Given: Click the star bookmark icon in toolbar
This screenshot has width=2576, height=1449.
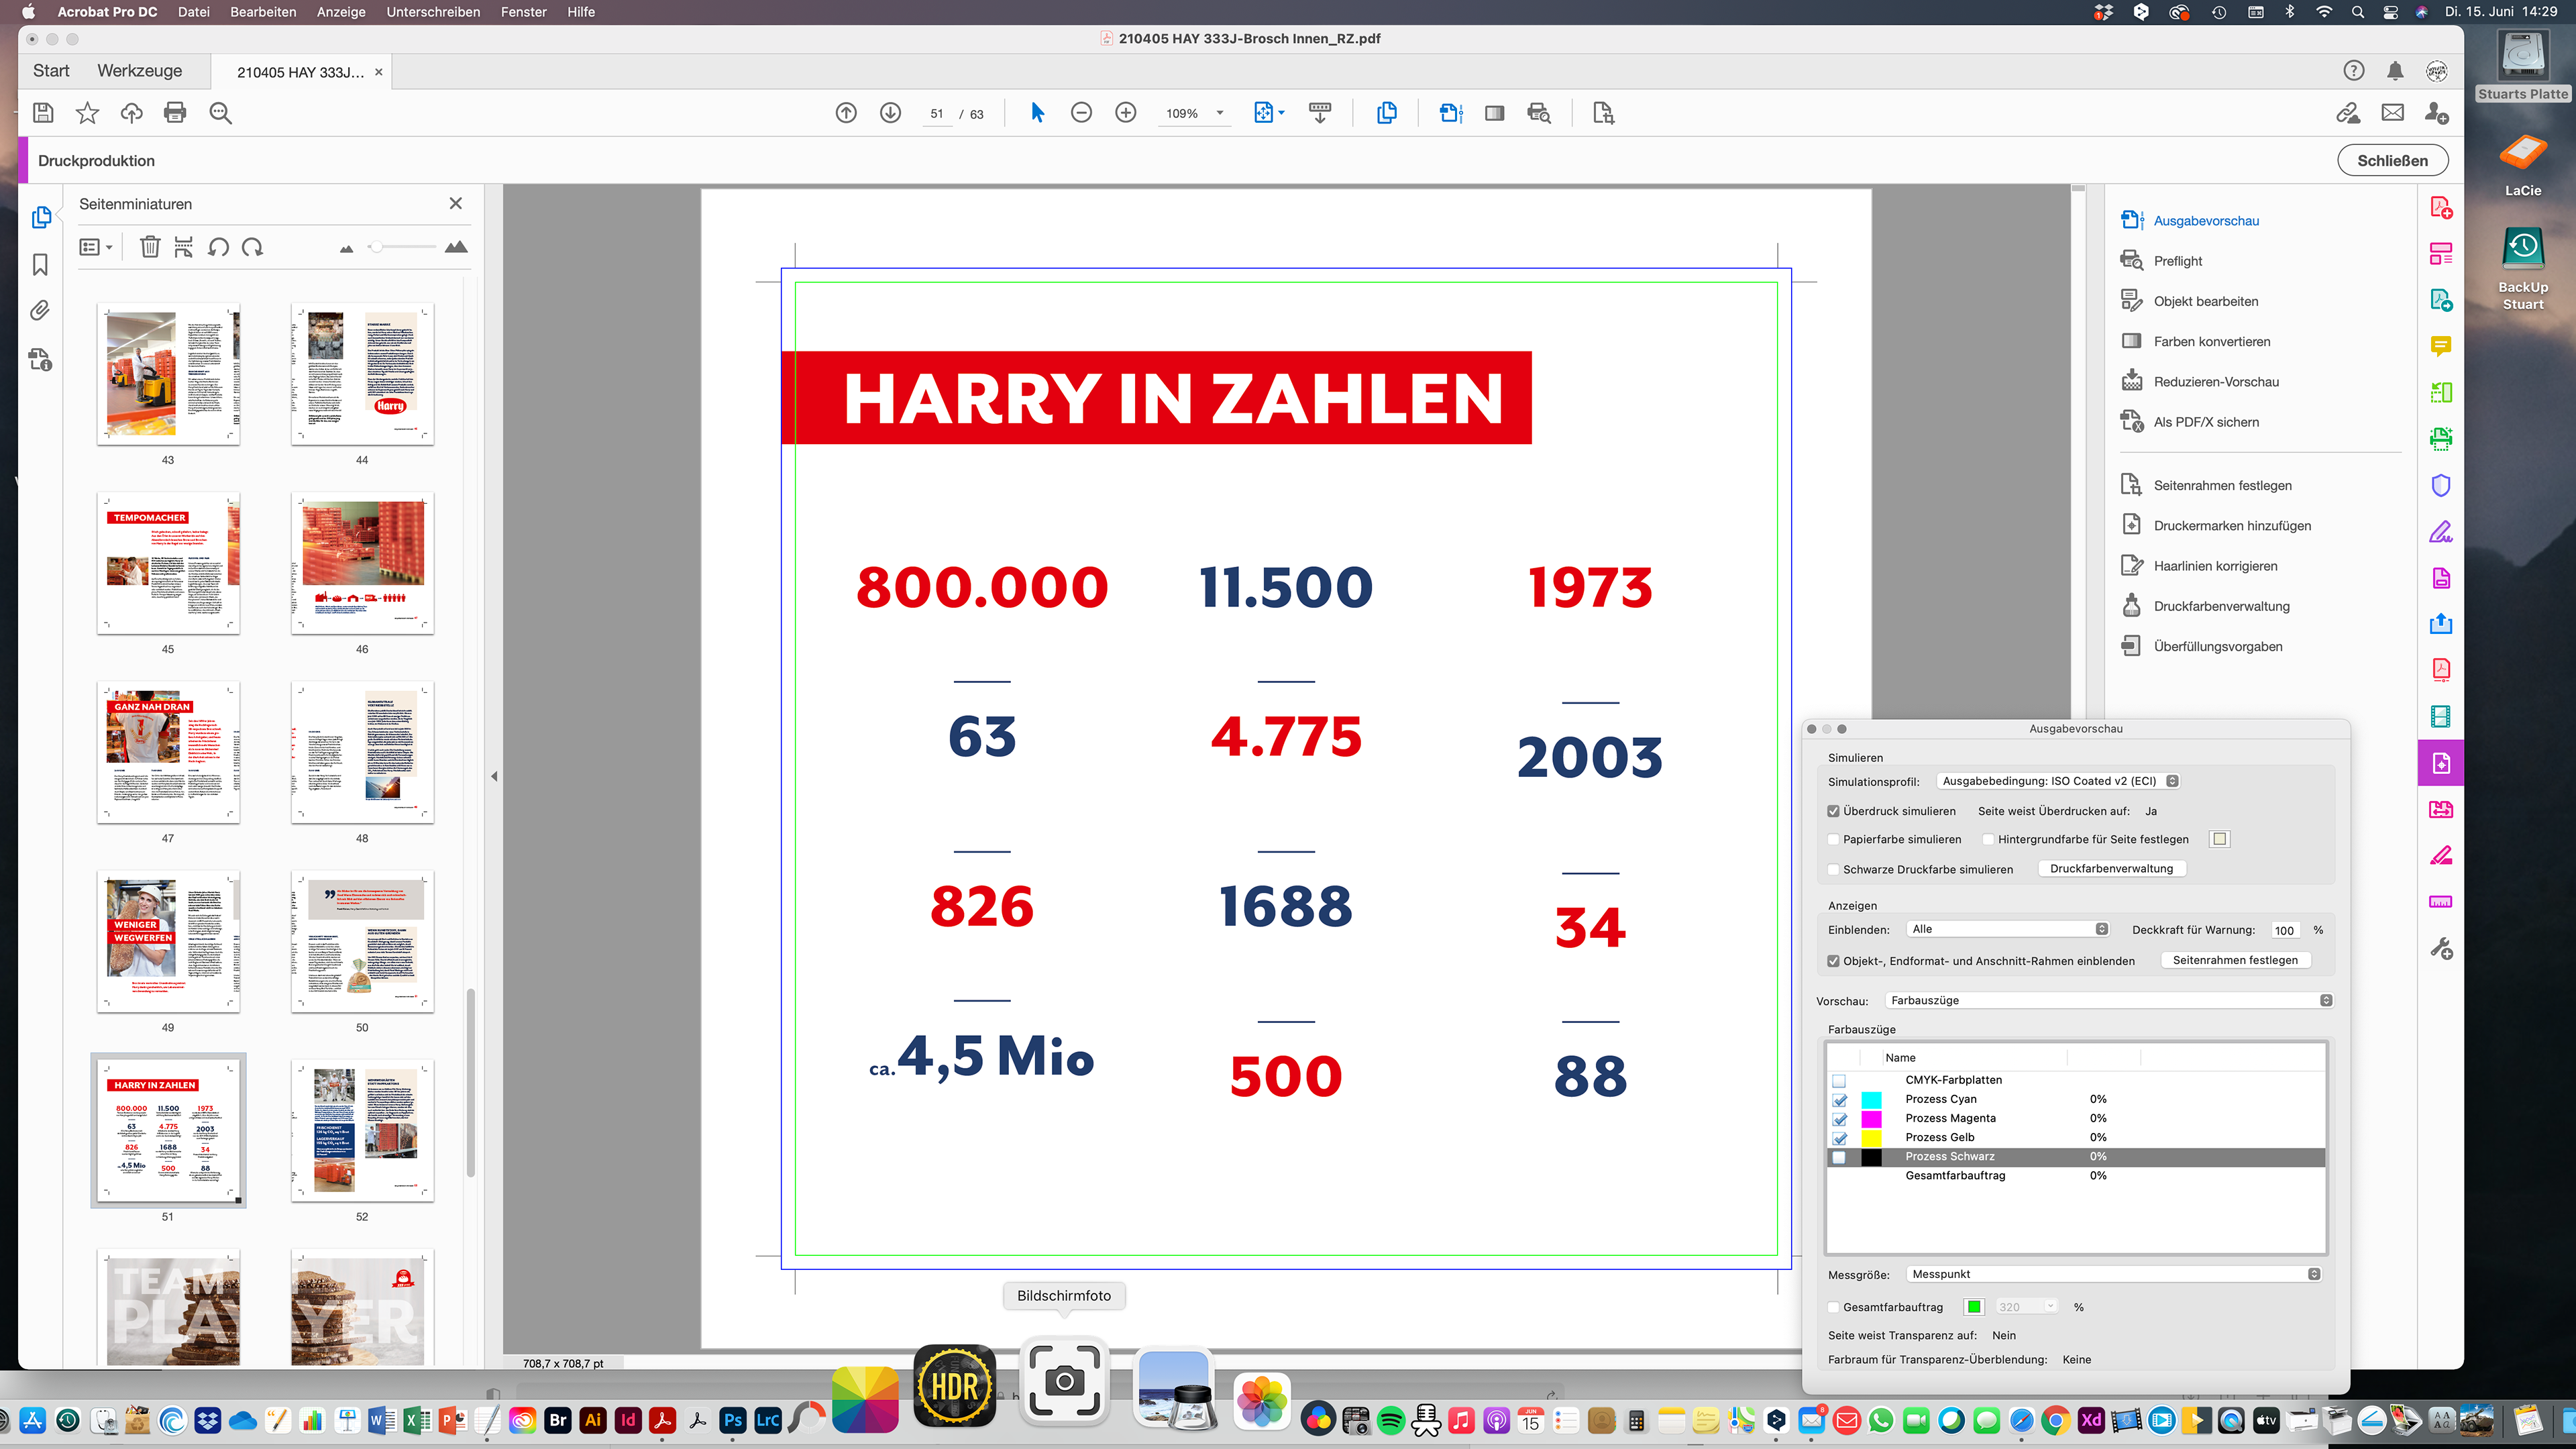Looking at the screenshot, I should click(x=87, y=113).
